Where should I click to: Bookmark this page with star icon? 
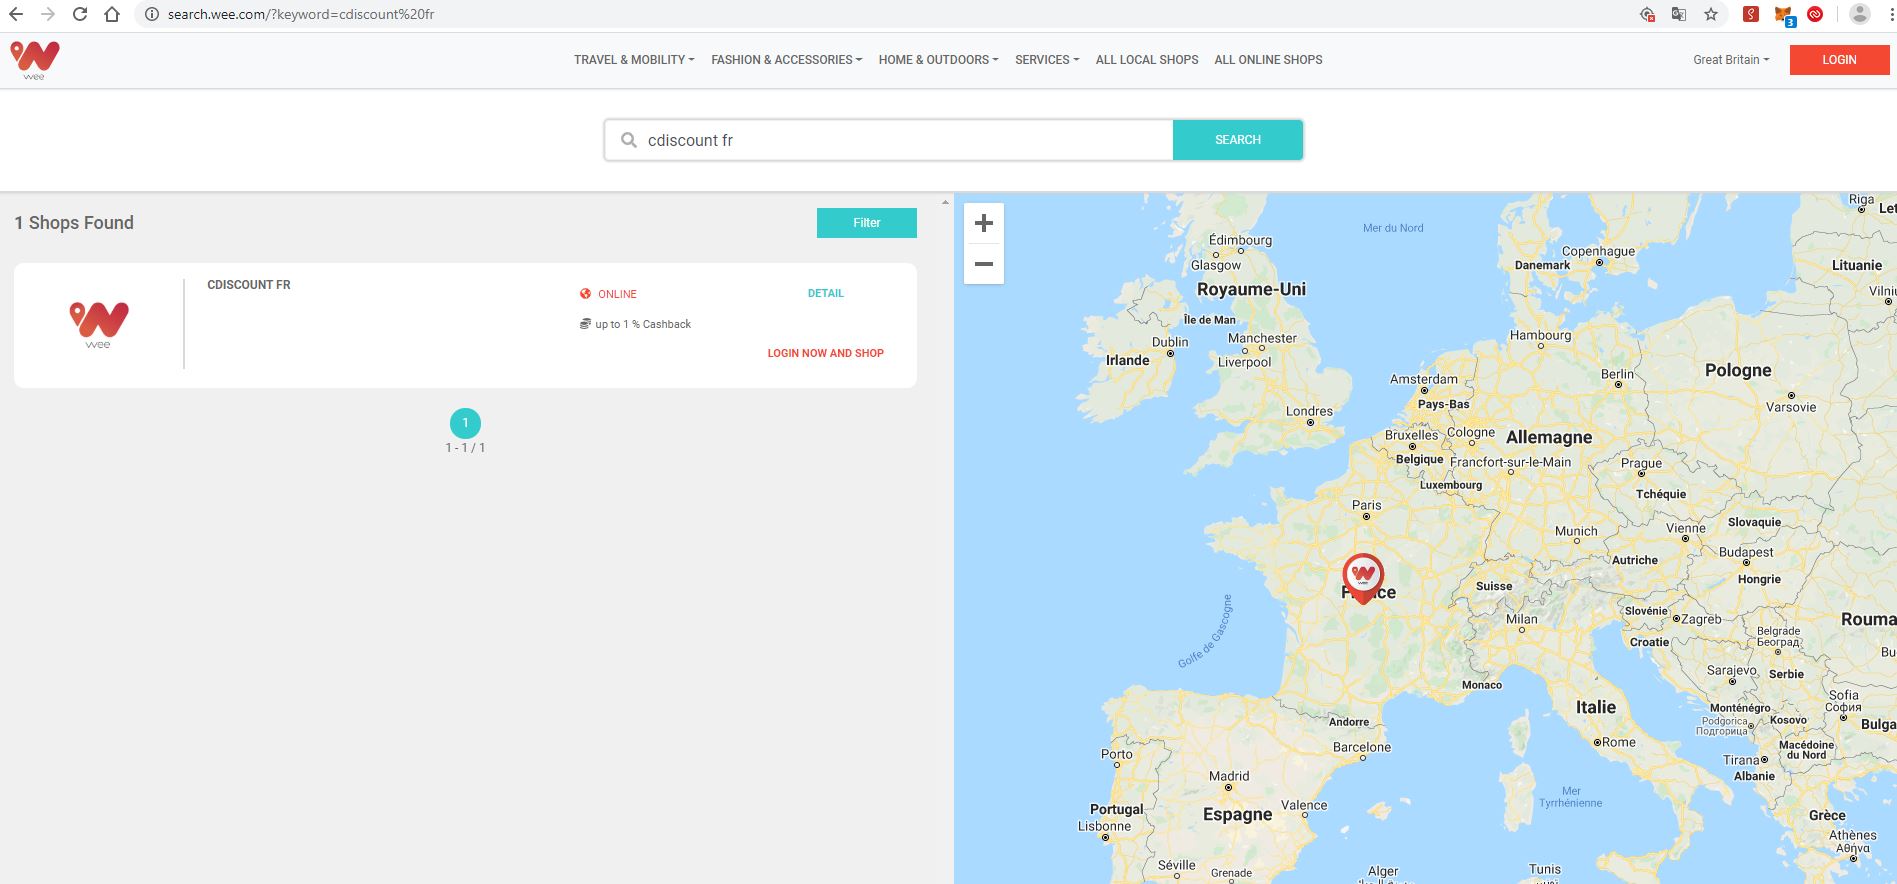coord(1711,14)
